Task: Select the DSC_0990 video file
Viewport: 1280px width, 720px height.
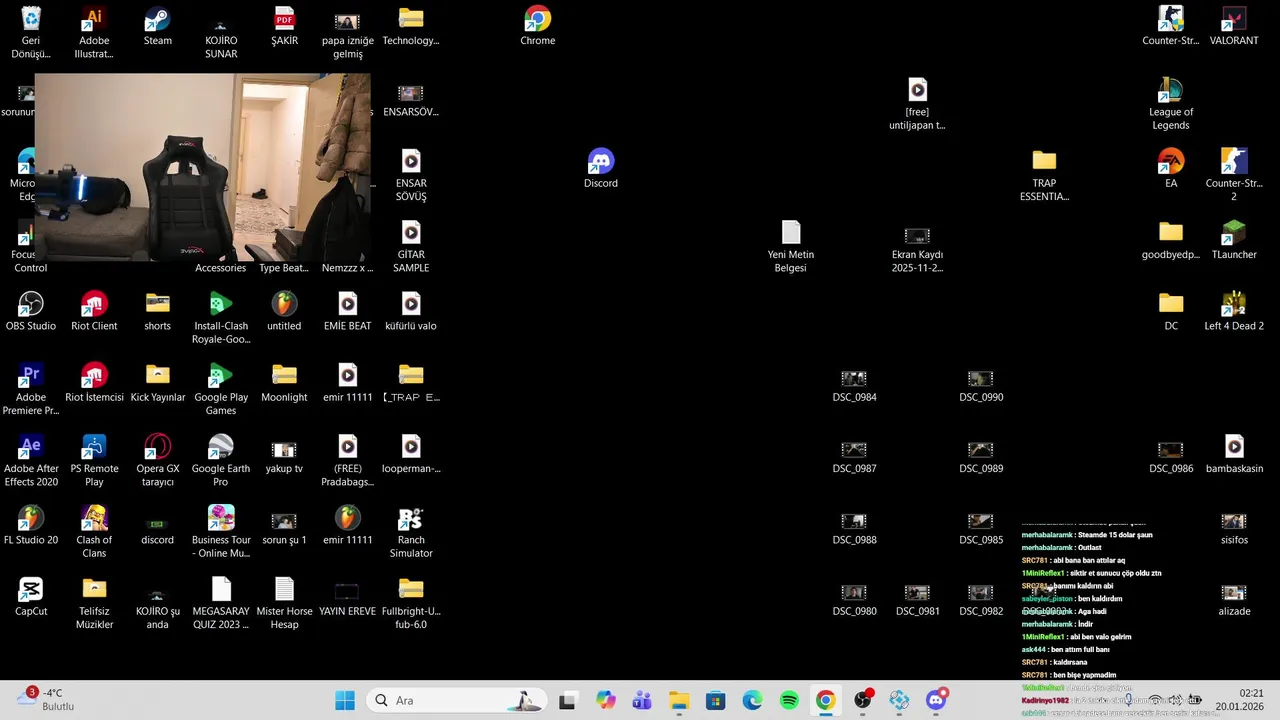Action: pos(981,386)
